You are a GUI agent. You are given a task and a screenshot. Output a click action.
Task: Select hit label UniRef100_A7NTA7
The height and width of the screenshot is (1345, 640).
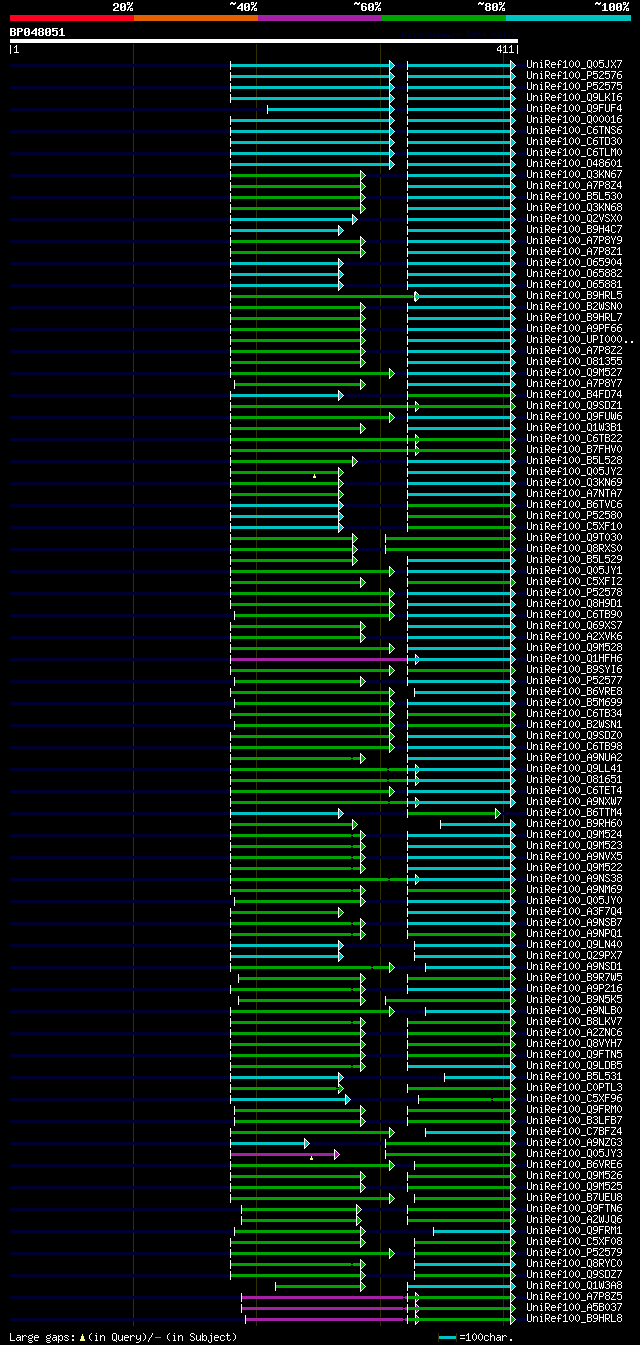[x=574, y=493]
